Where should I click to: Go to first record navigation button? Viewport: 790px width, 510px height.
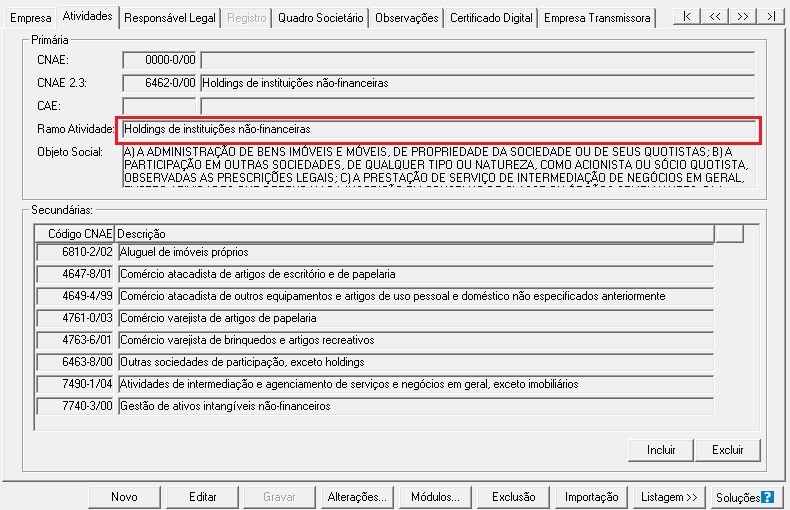687,17
